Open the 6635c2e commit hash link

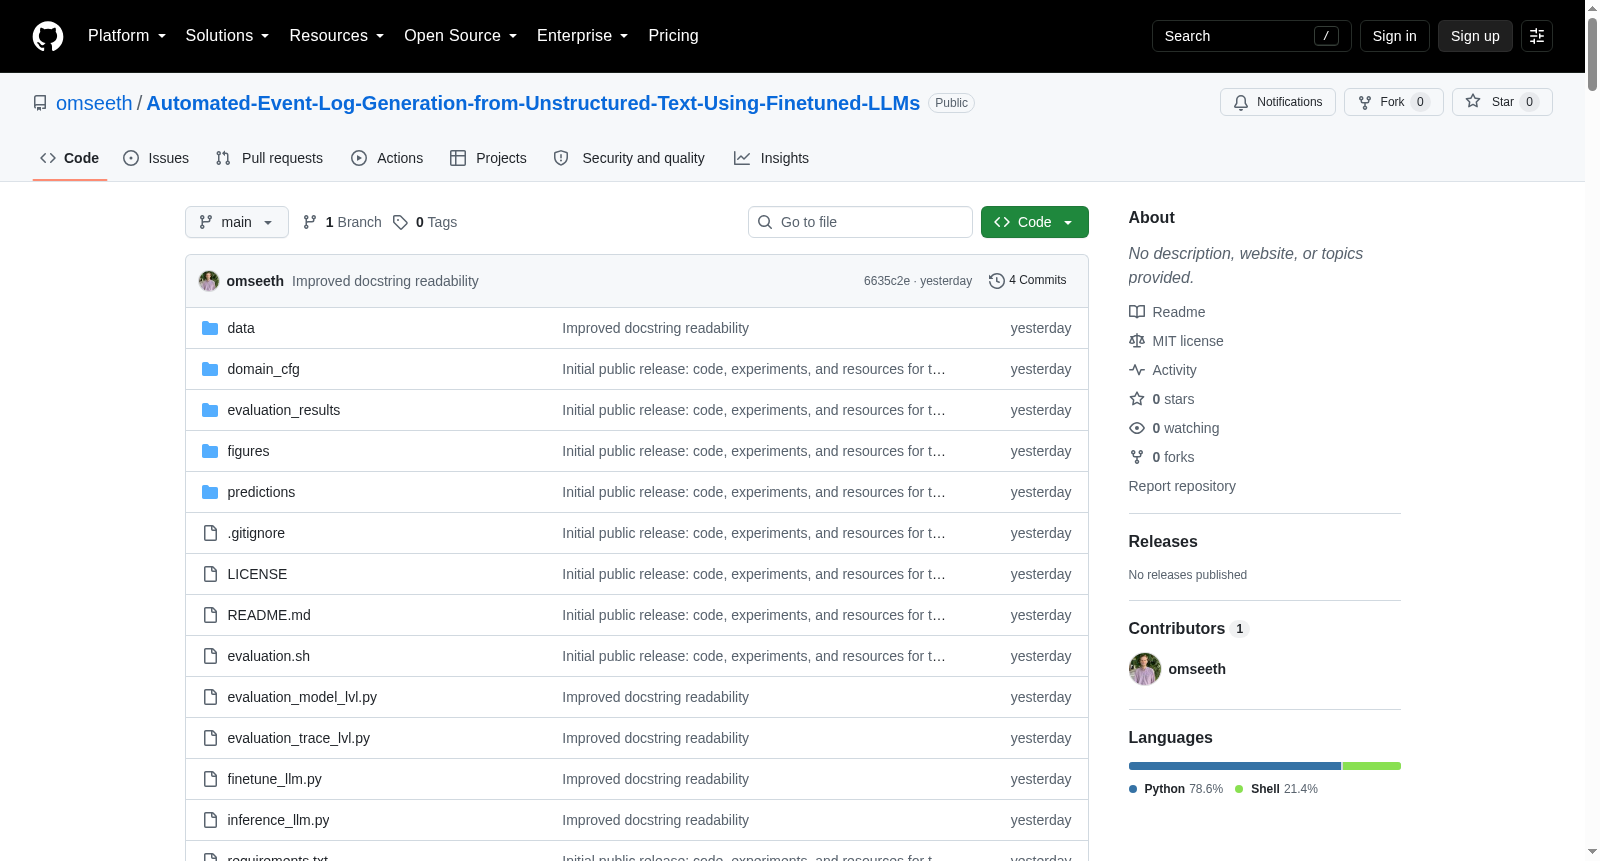click(887, 281)
